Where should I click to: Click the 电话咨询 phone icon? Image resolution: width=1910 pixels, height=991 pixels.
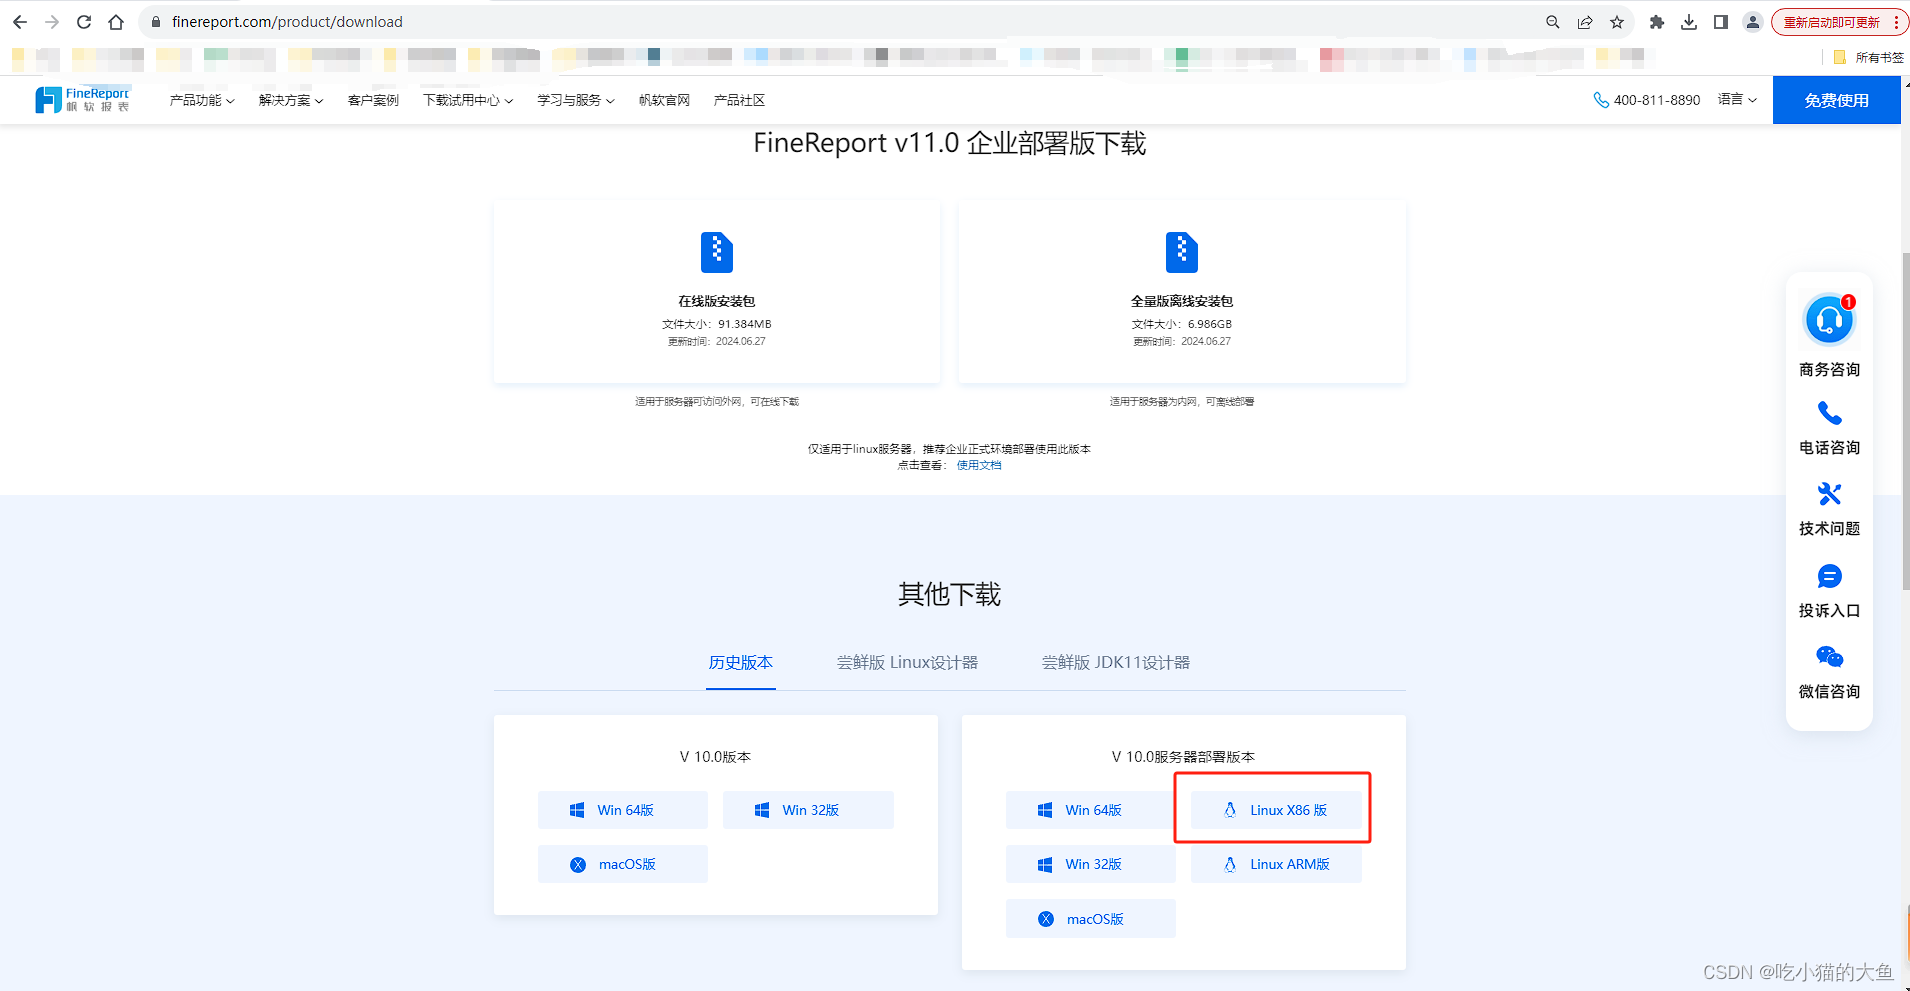(1829, 413)
